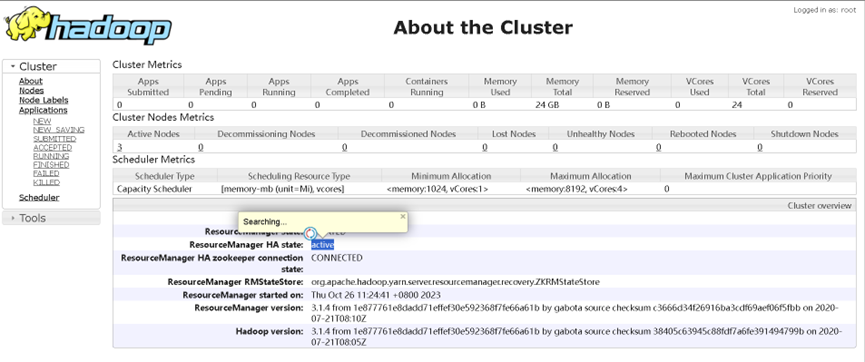Click the Rebooted Nodes count 0
This screenshot has width=865, height=362.
pyautogui.click(x=658, y=147)
